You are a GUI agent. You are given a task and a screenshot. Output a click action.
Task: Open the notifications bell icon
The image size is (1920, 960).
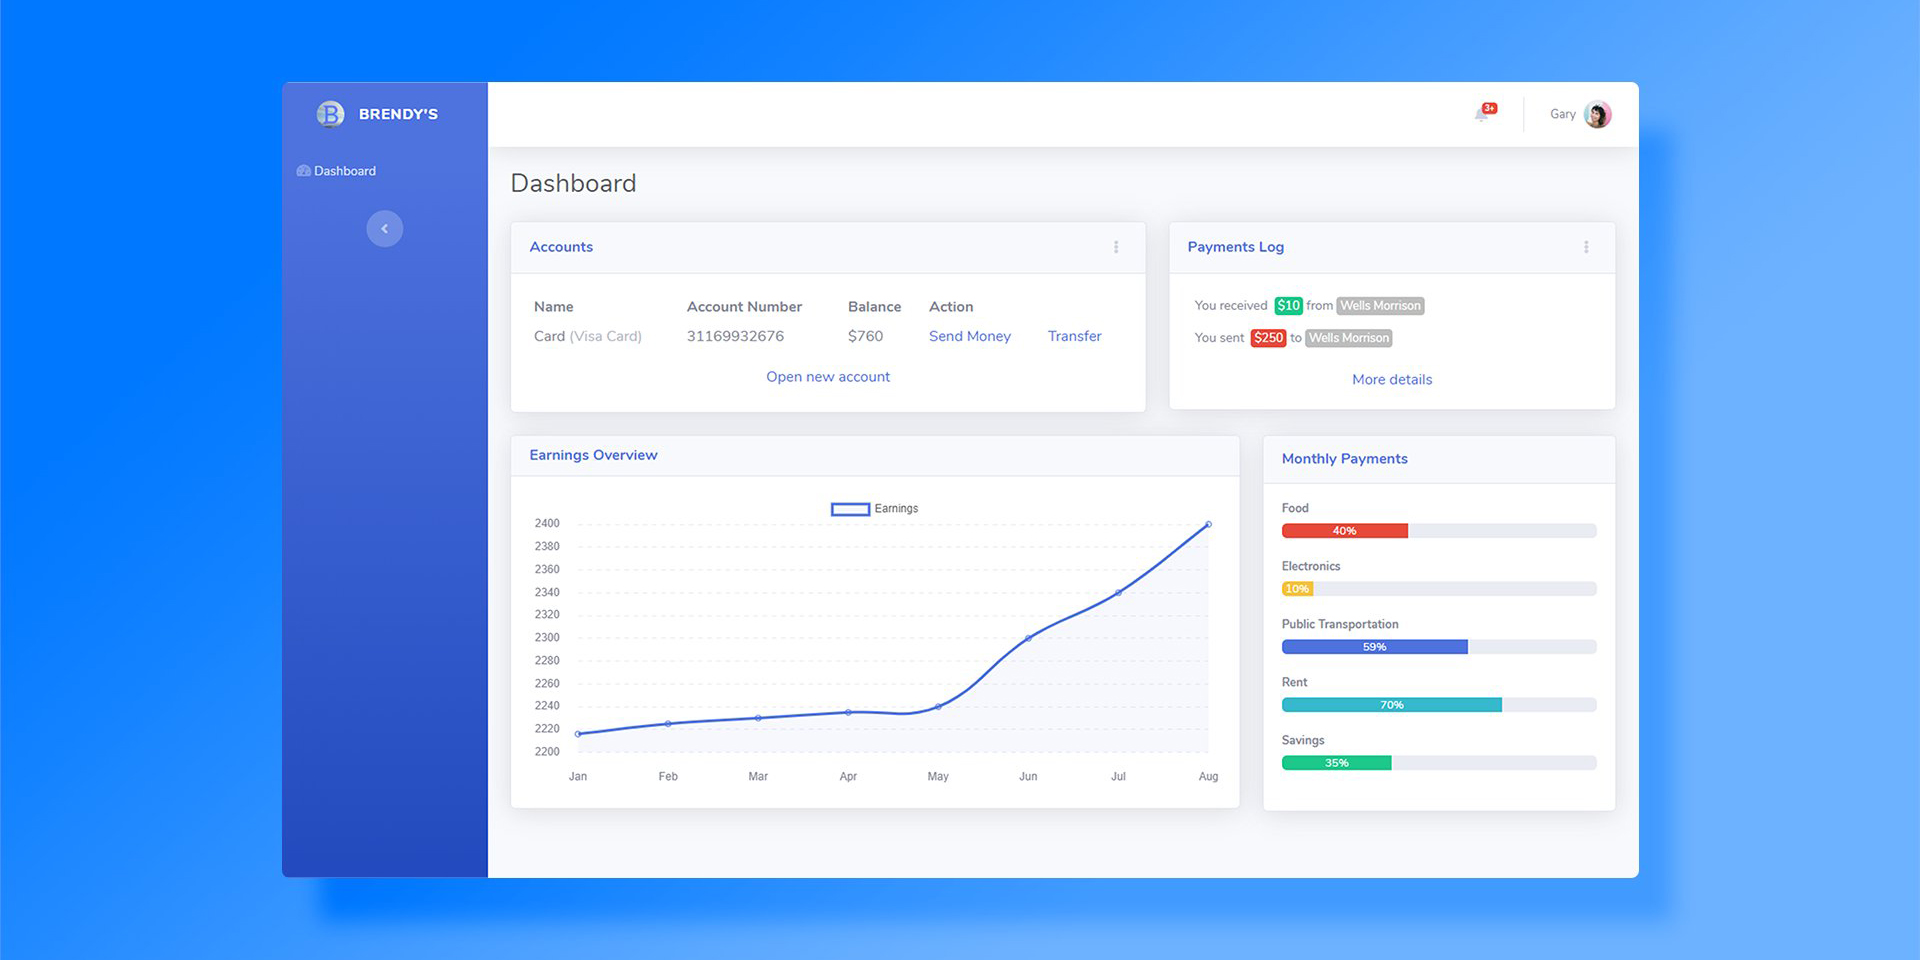pyautogui.click(x=1484, y=114)
